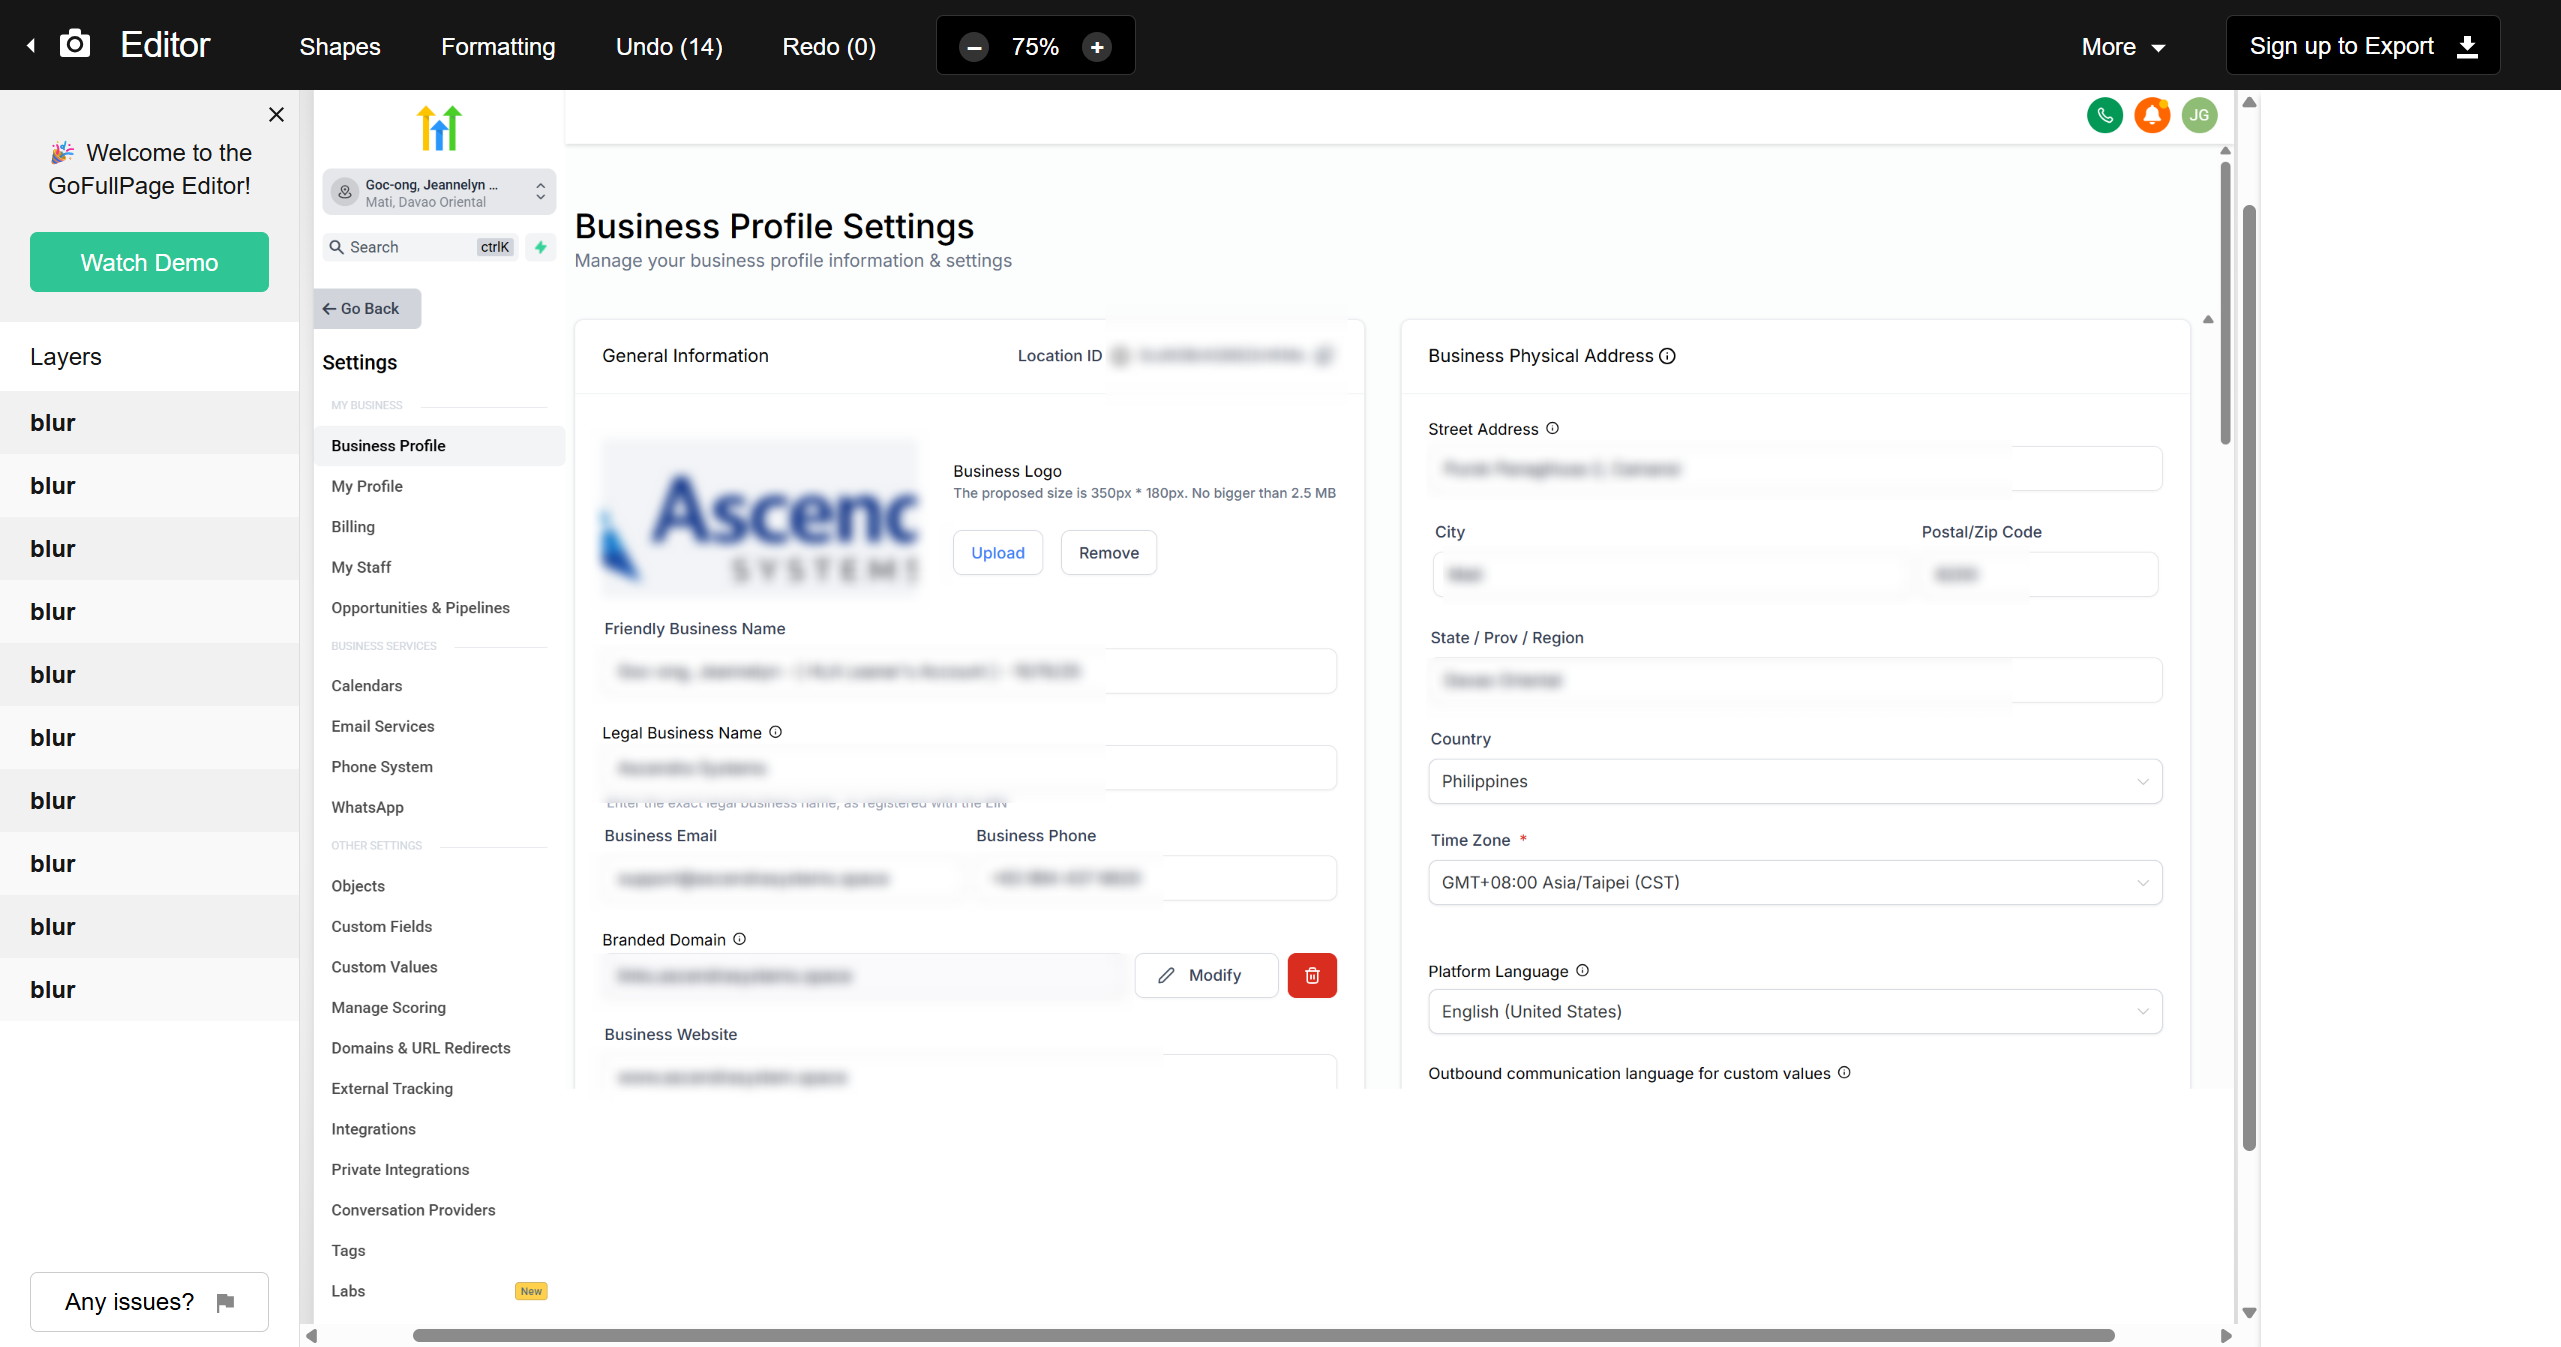This screenshot has height=1347, width=2561.
Task: Click the Search field in sidebar
Action: click(x=420, y=247)
